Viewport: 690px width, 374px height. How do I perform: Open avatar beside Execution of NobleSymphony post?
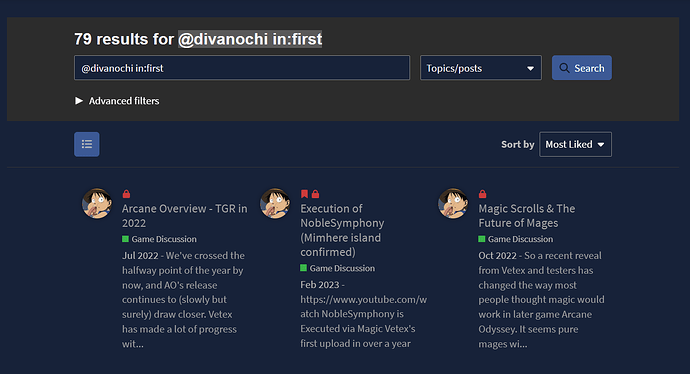click(275, 203)
